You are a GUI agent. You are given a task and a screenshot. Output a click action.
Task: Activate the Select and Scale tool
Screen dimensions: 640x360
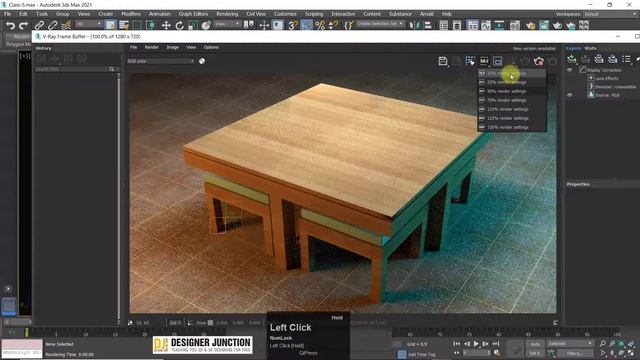(193, 25)
